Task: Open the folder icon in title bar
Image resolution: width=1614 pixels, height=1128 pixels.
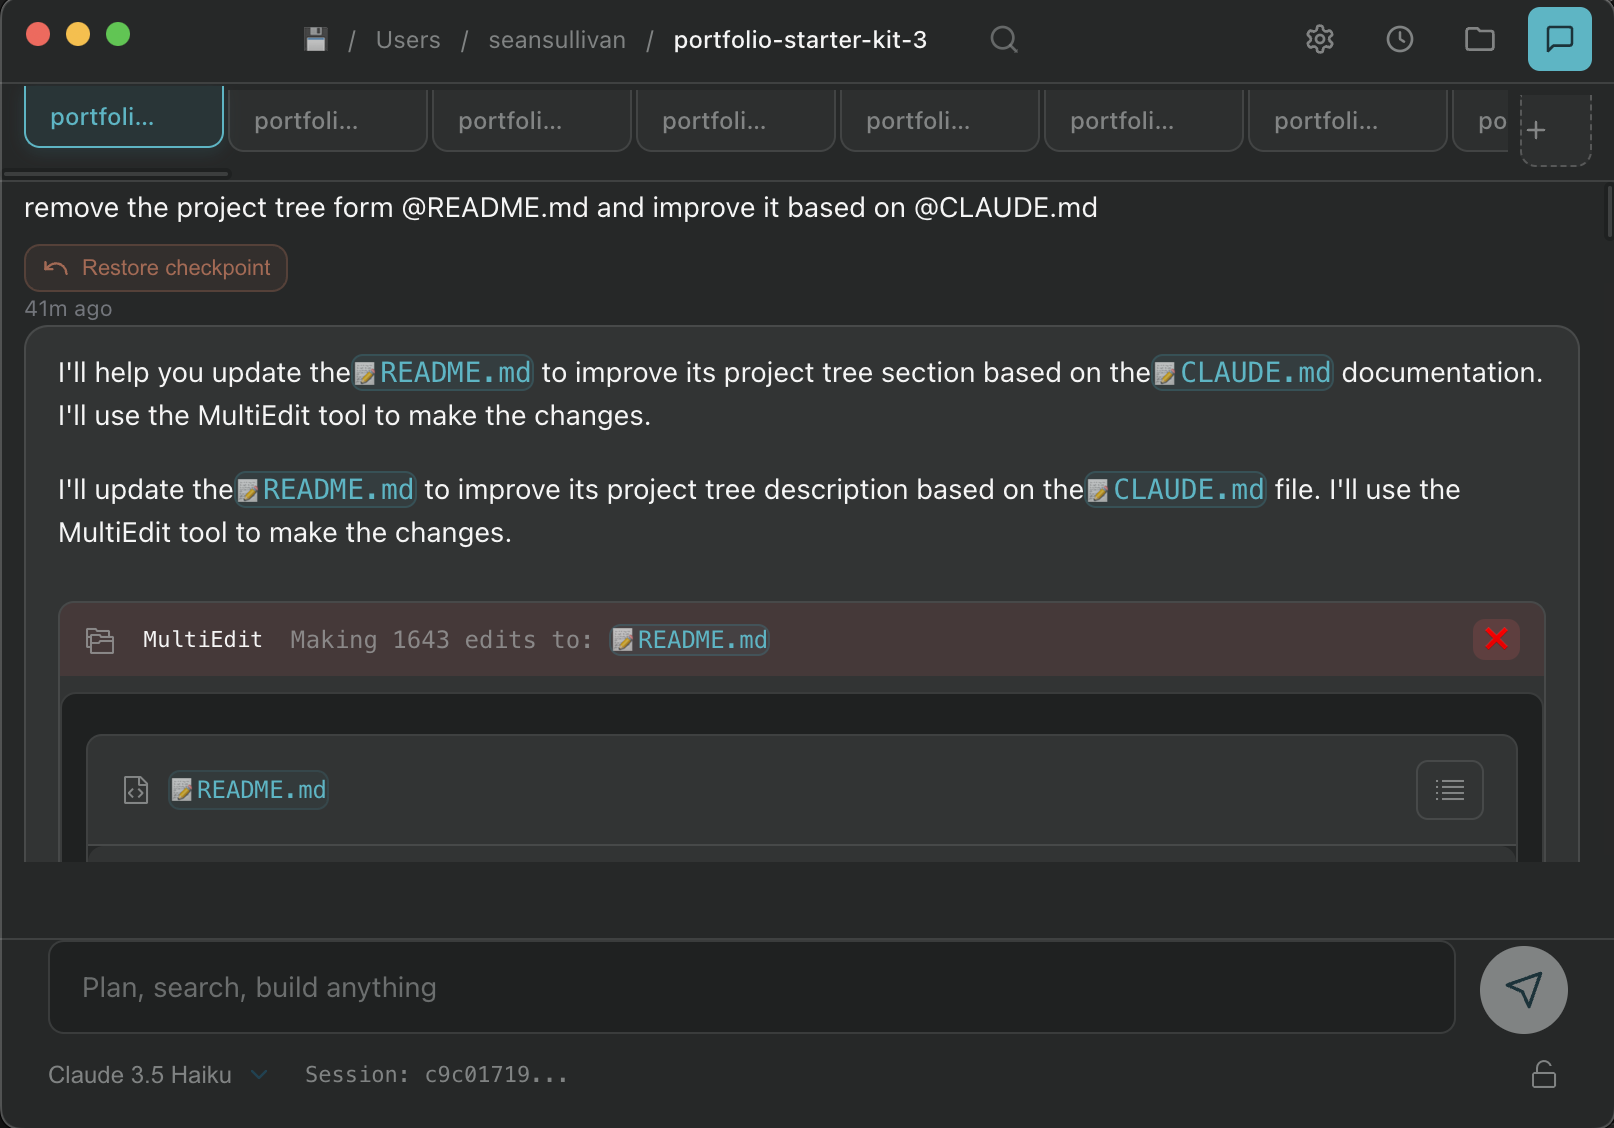Action: [x=1480, y=40]
